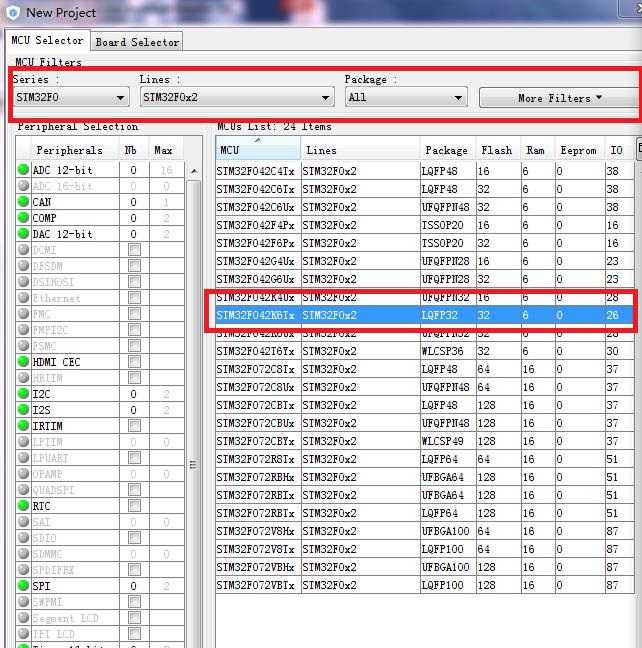642x648 pixels.
Task: Click gray status dot beside FMPI2C
Action: tap(24, 329)
